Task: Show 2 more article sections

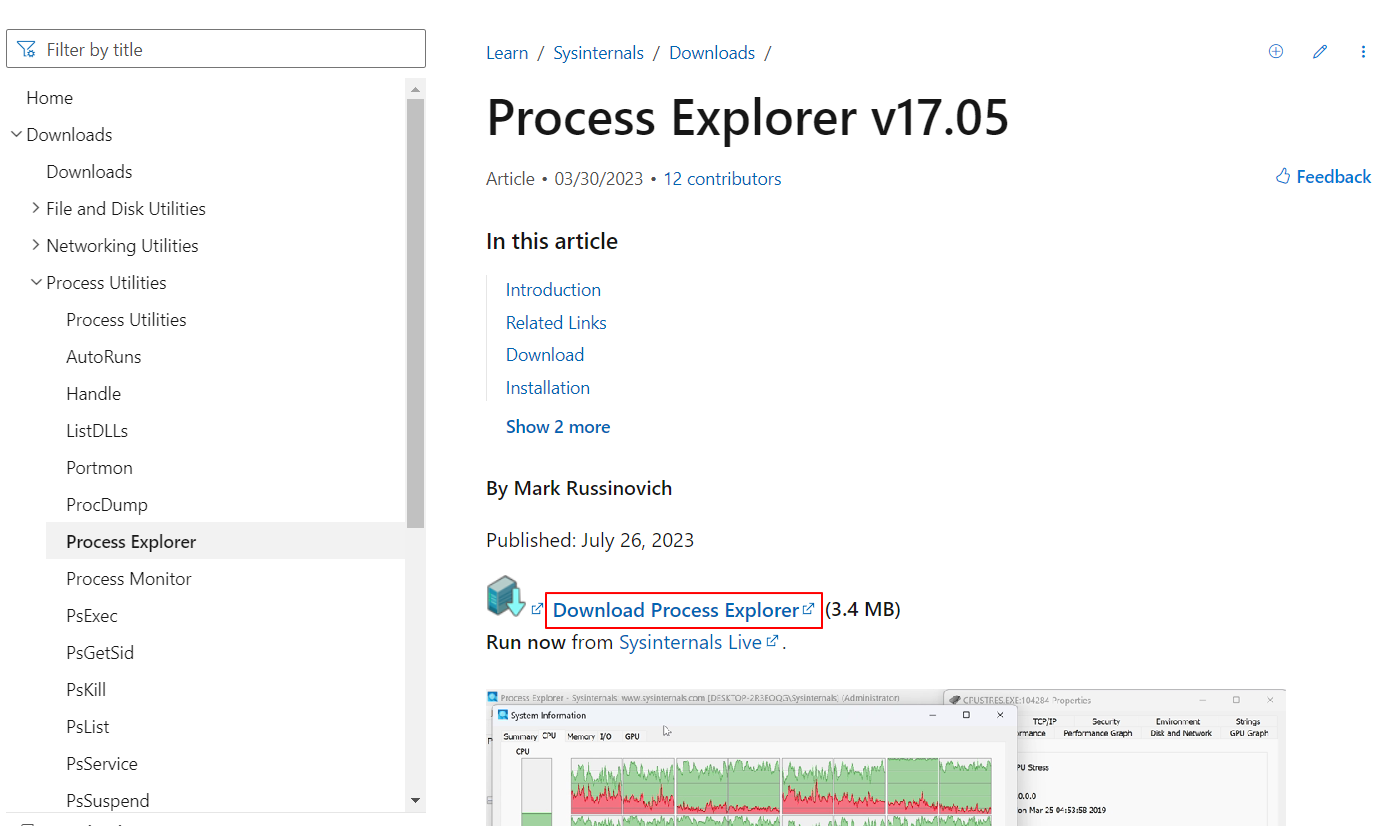Action: tap(558, 427)
